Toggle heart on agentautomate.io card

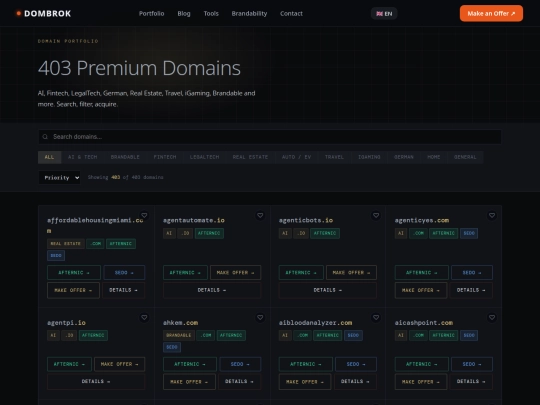tap(260, 215)
